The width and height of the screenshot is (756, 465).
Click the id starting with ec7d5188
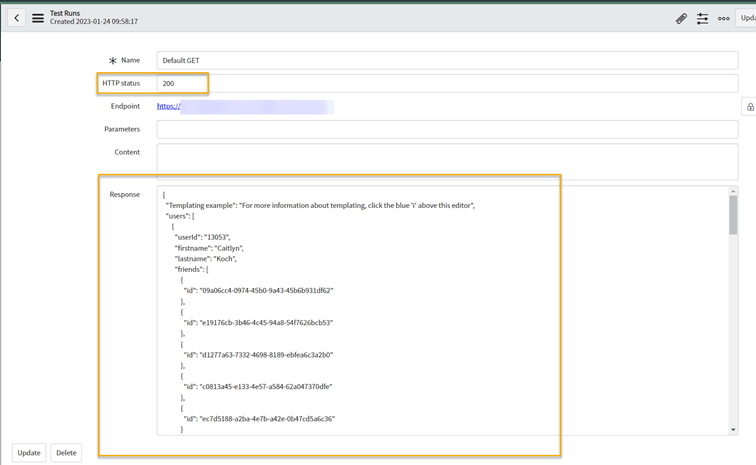[259, 419]
